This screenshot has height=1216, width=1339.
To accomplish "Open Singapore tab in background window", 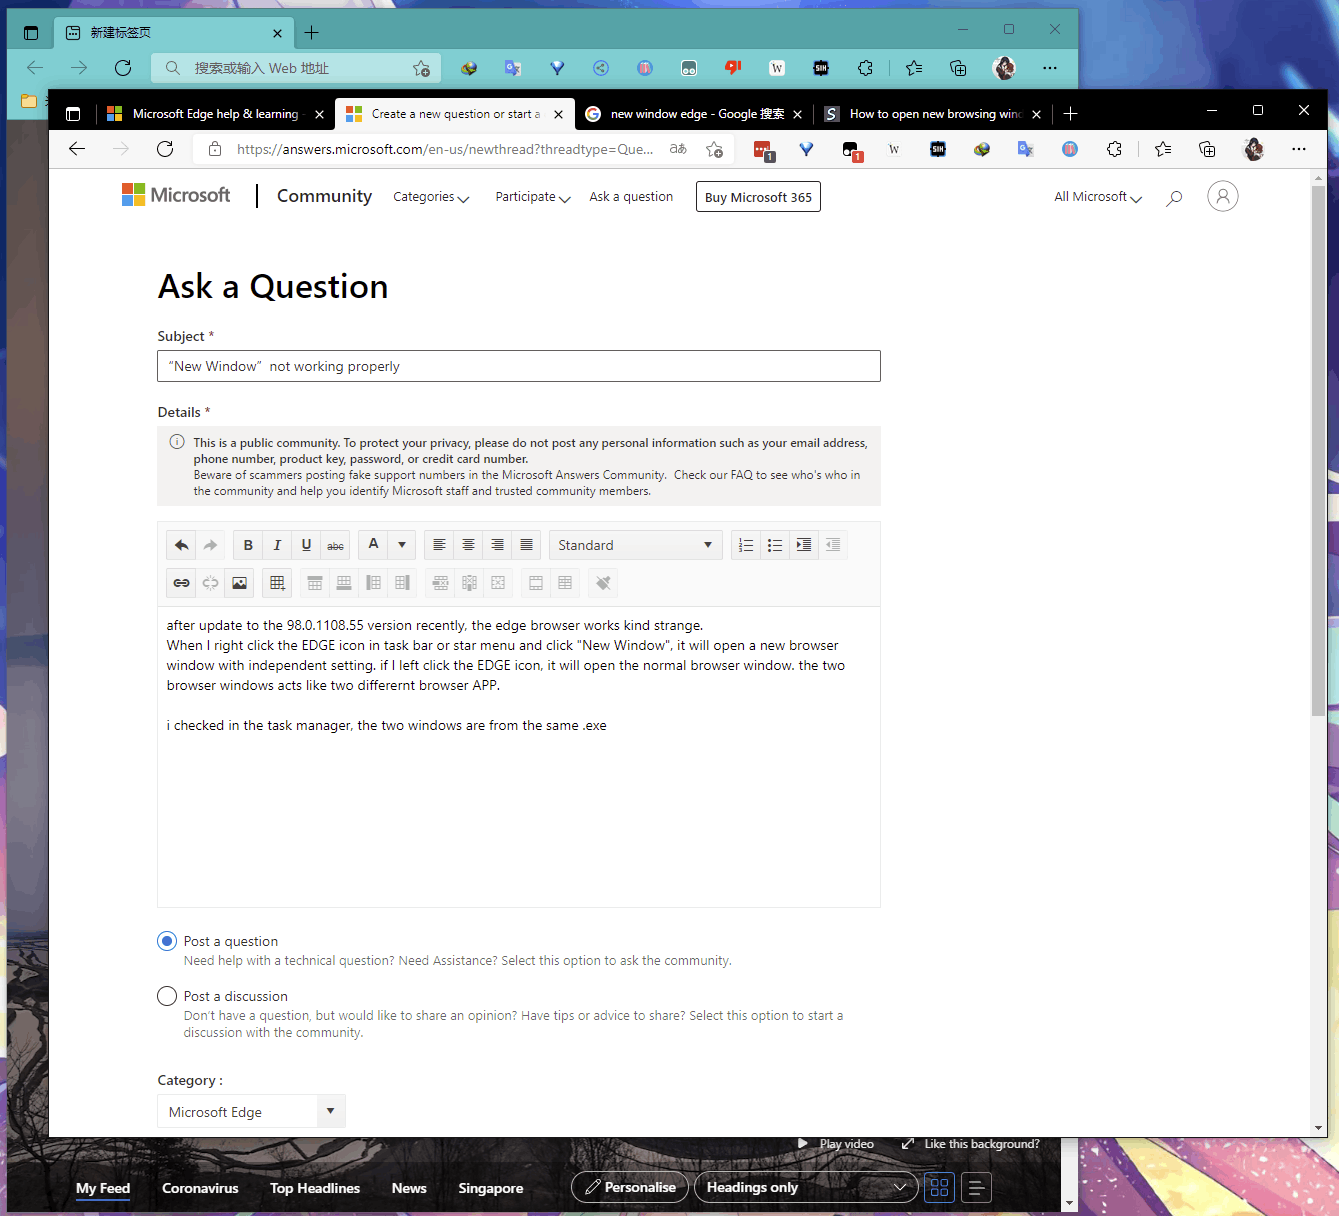I will coord(491,1188).
